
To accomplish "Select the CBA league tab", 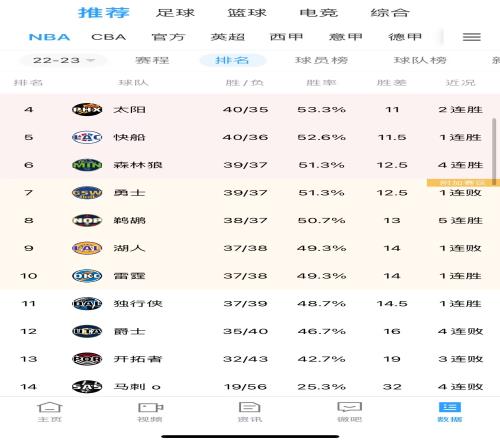I will point(109,37).
